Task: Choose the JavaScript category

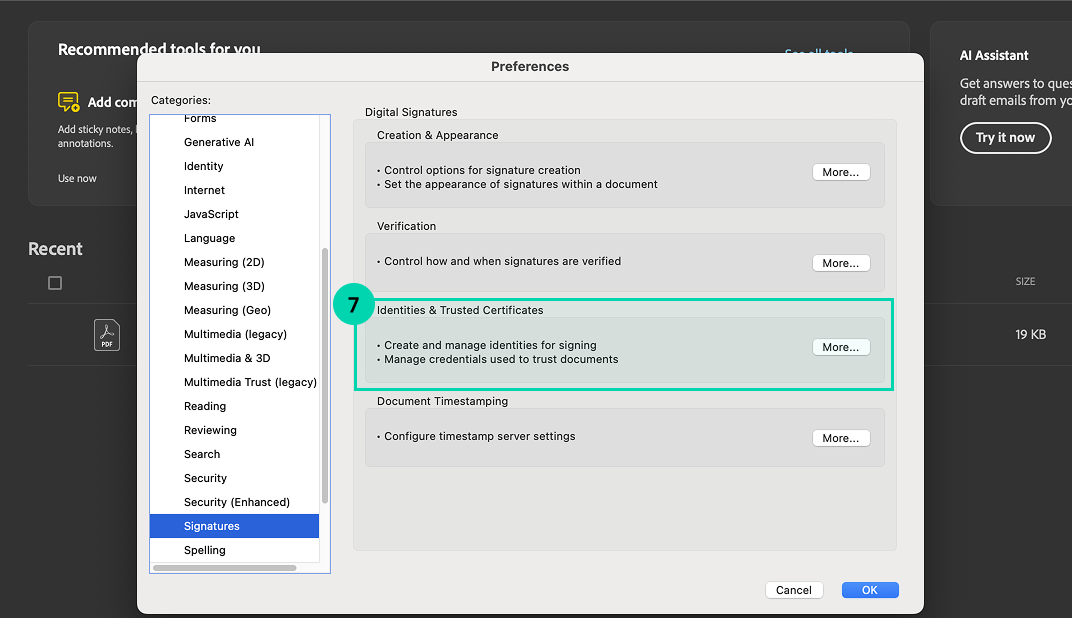Action: point(211,214)
